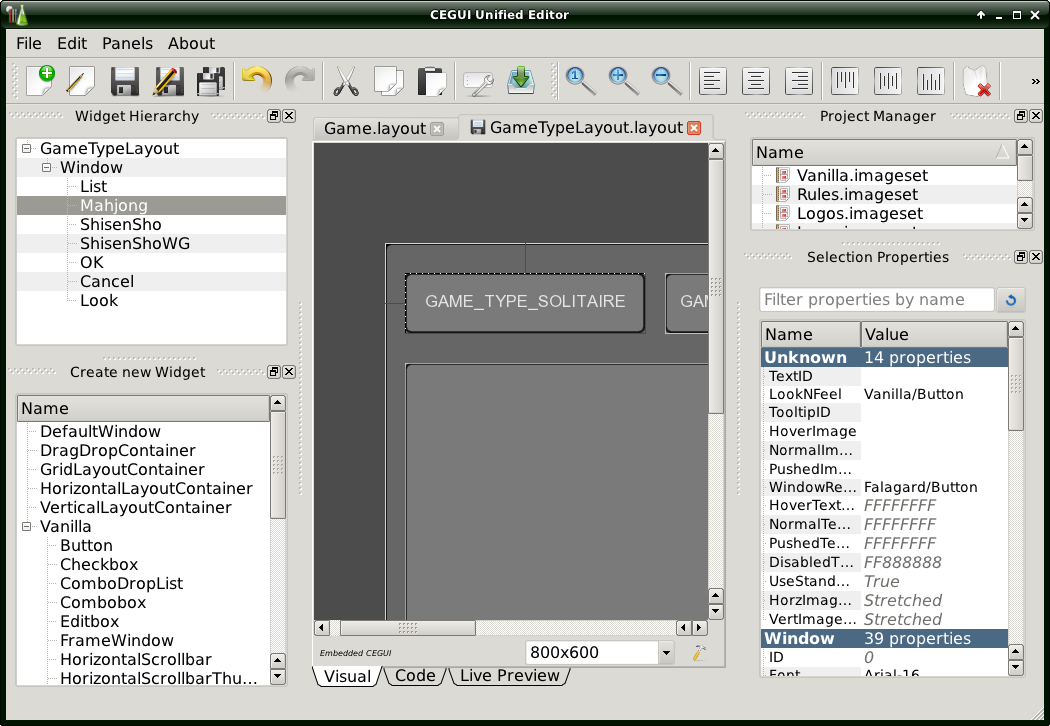Collapse the Vanilla widget category

point(26,526)
